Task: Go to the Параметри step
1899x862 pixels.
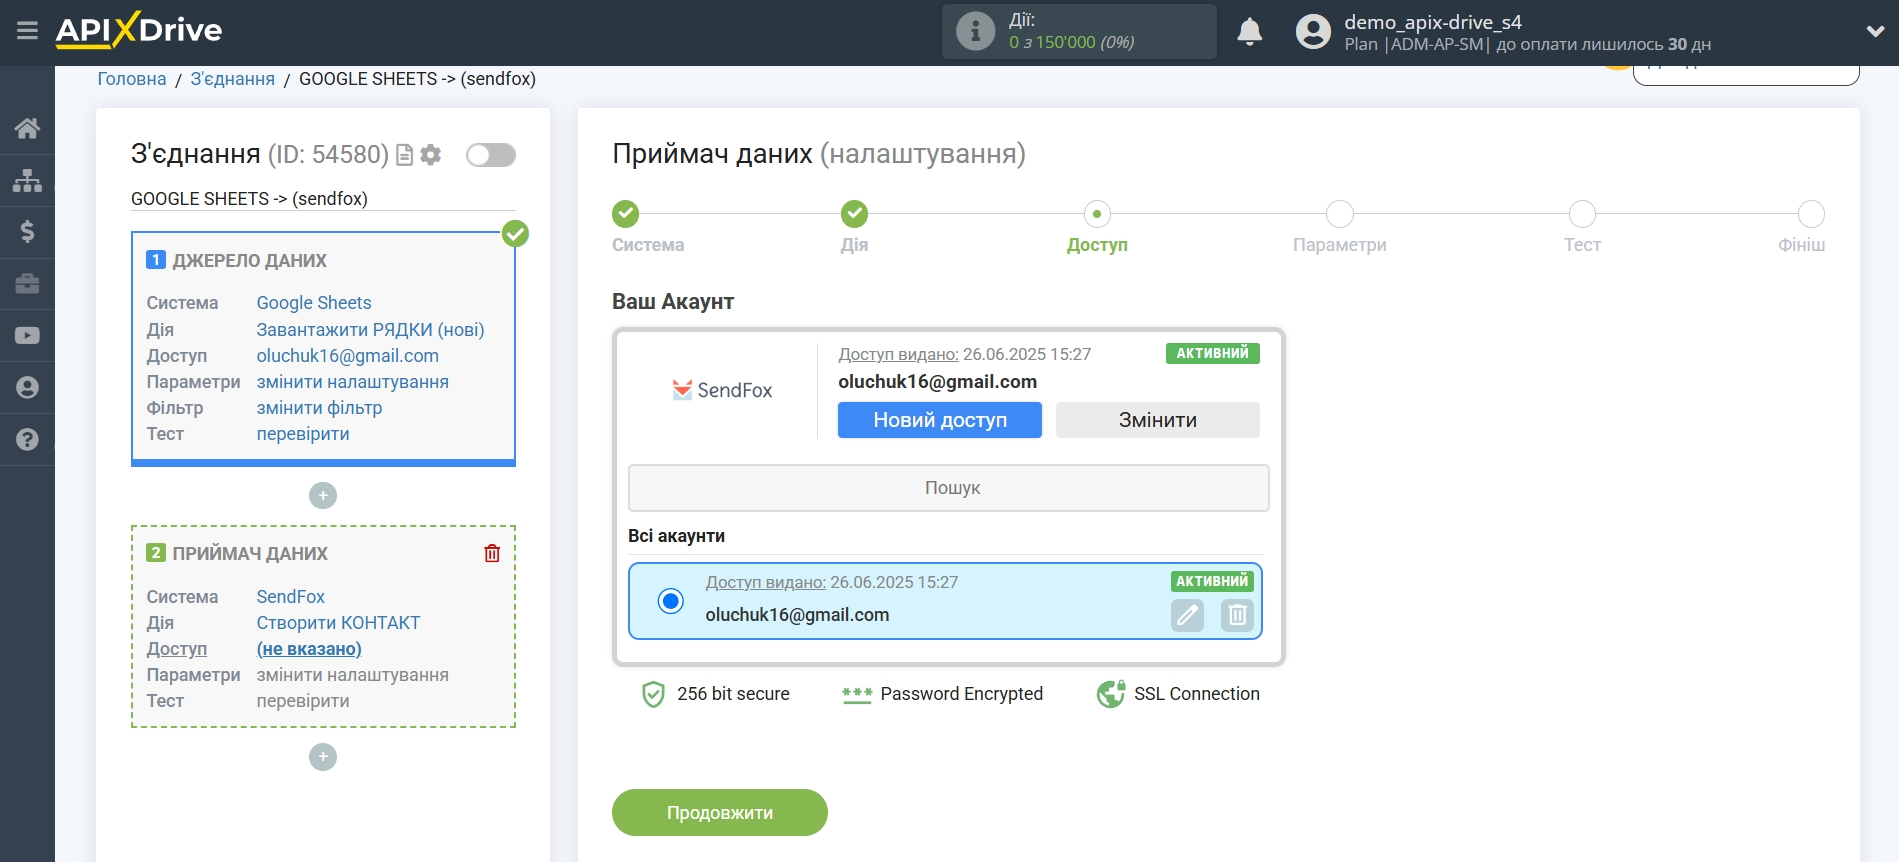Action: pos(1340,214)
